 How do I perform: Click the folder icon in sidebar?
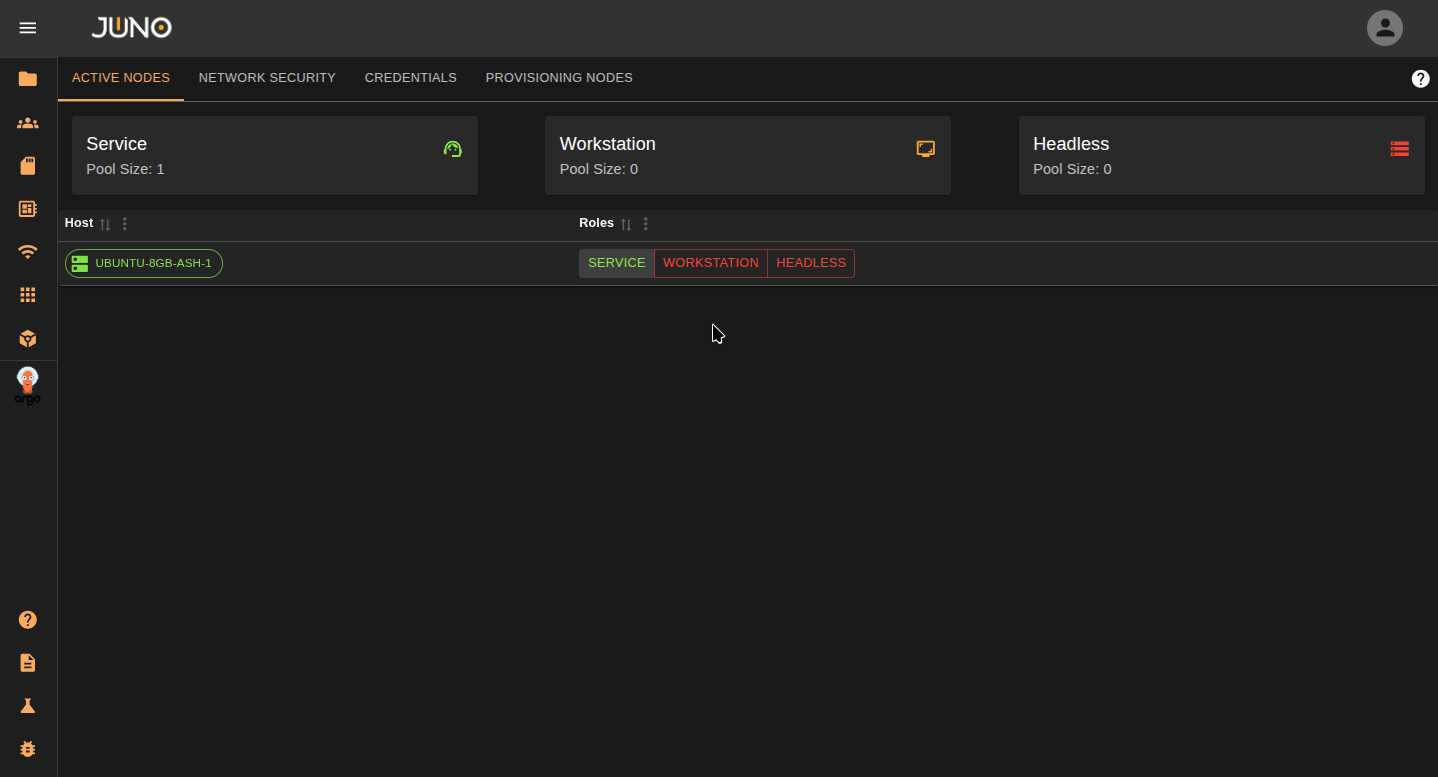click(28, 79)
